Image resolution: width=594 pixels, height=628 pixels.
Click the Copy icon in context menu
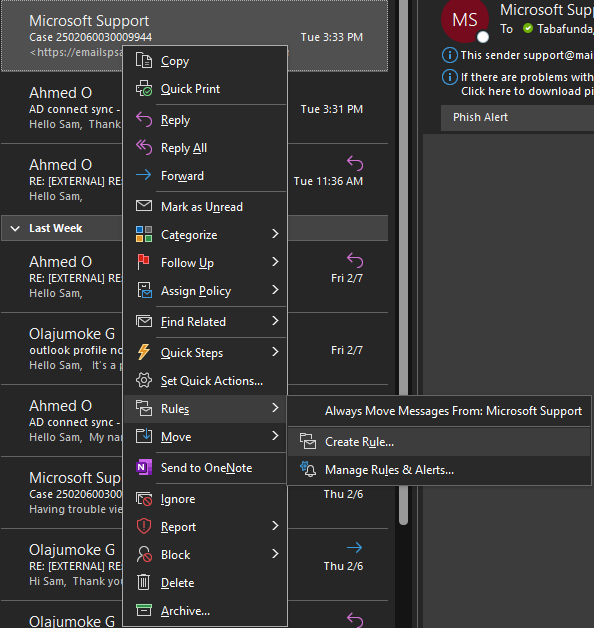coord(144,61)
